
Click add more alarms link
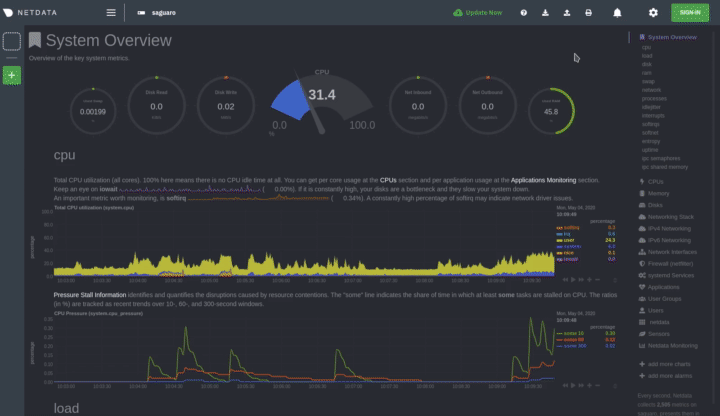tap(669, 376)
